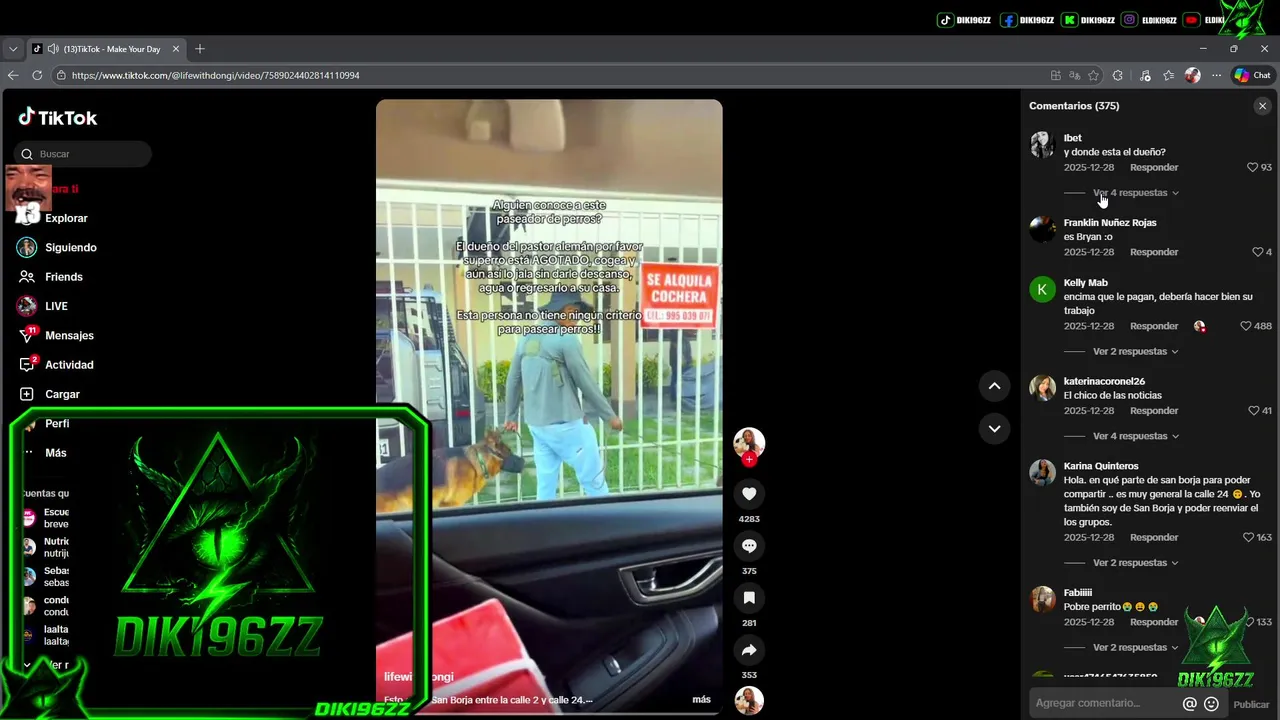
Task: Add page to favorites with star icon
Action: point(1094,75)
